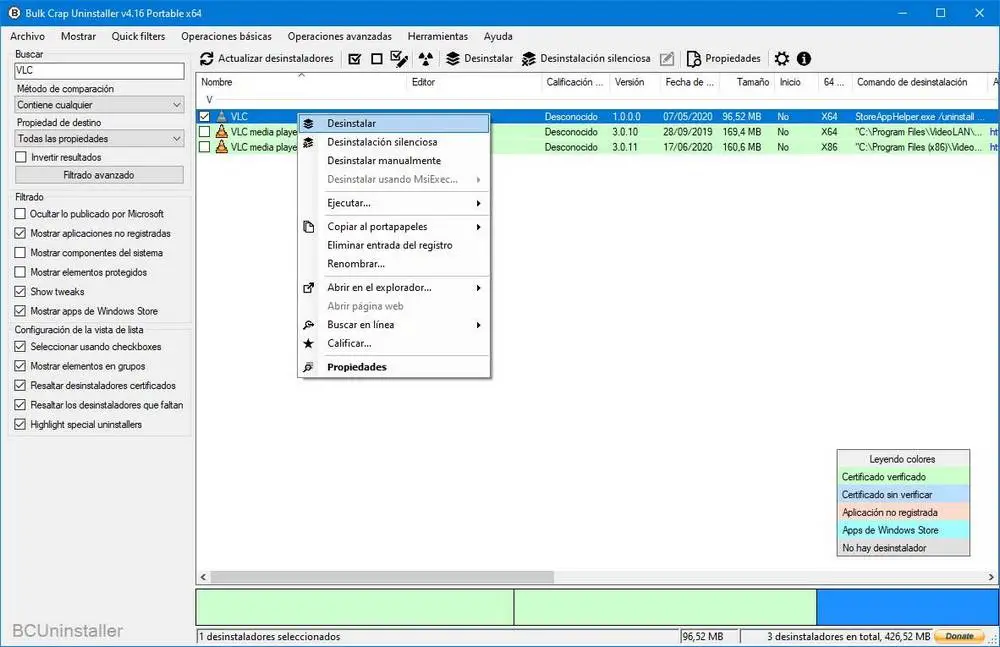
Task: Toggle Resaltar desinstaladores certificados checkbox
Action: (20, 386)
